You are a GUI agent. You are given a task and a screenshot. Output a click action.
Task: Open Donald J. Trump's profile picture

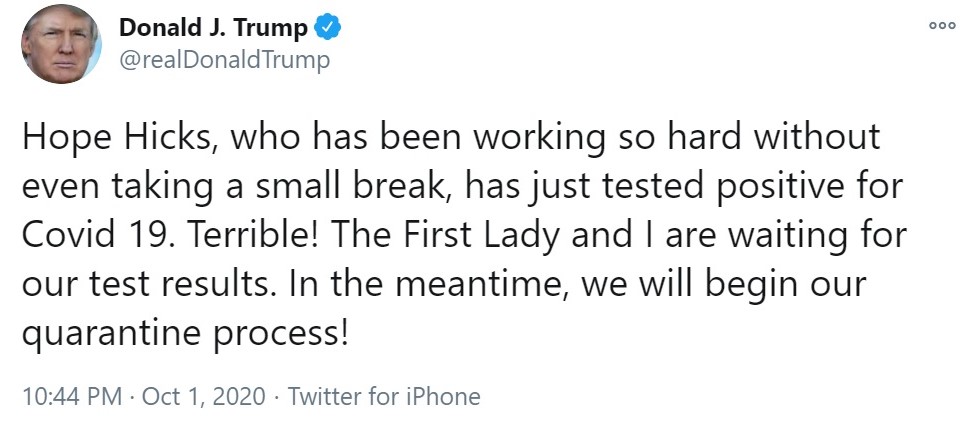click(x=61, y=44)
